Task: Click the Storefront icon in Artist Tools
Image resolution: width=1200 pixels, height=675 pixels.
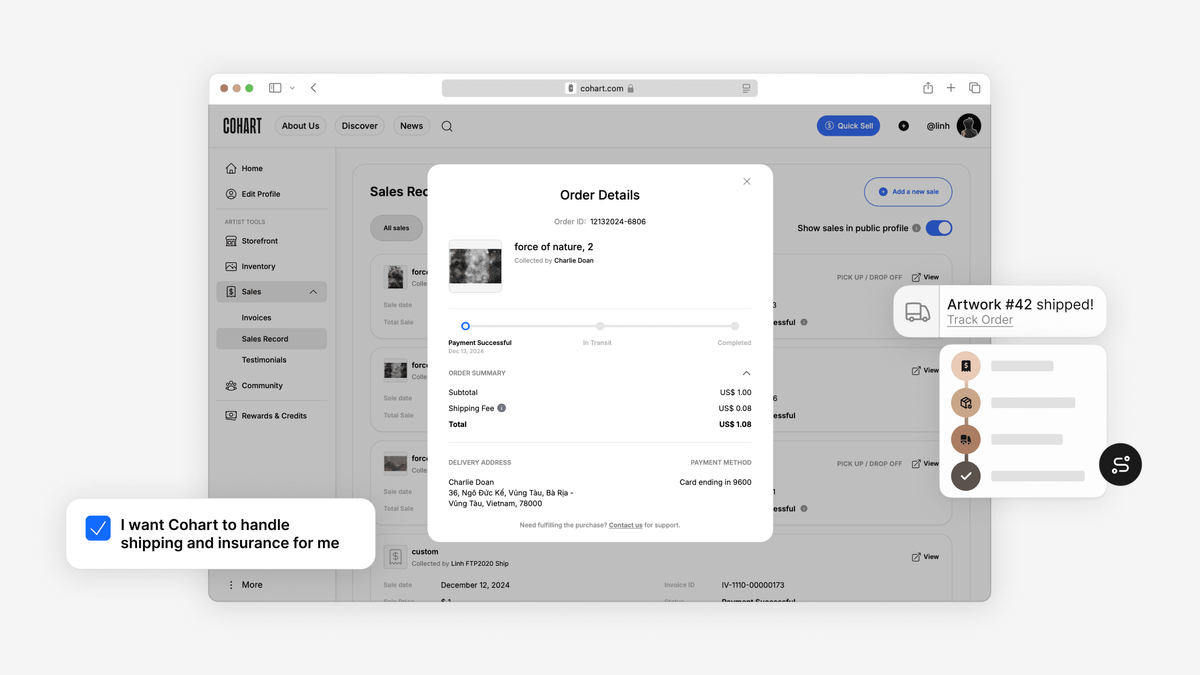Action: [231, 241]
